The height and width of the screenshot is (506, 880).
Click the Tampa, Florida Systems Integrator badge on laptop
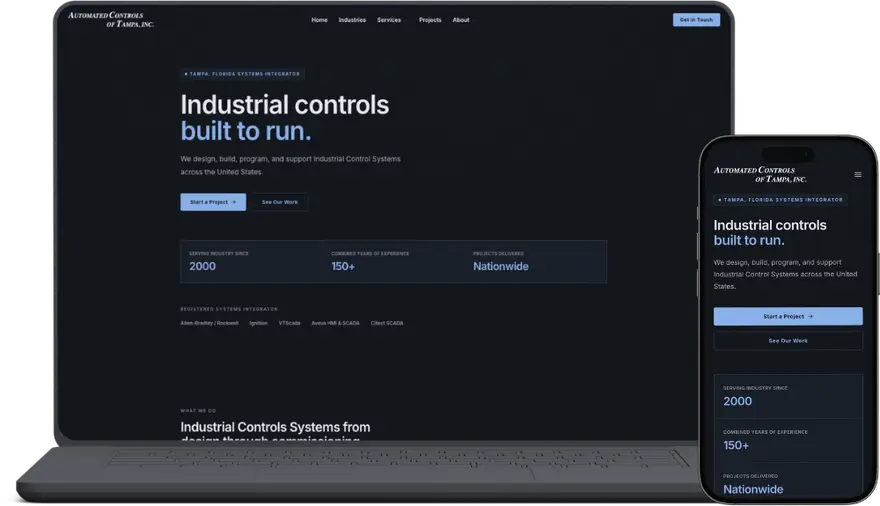(x=242, y=73)
